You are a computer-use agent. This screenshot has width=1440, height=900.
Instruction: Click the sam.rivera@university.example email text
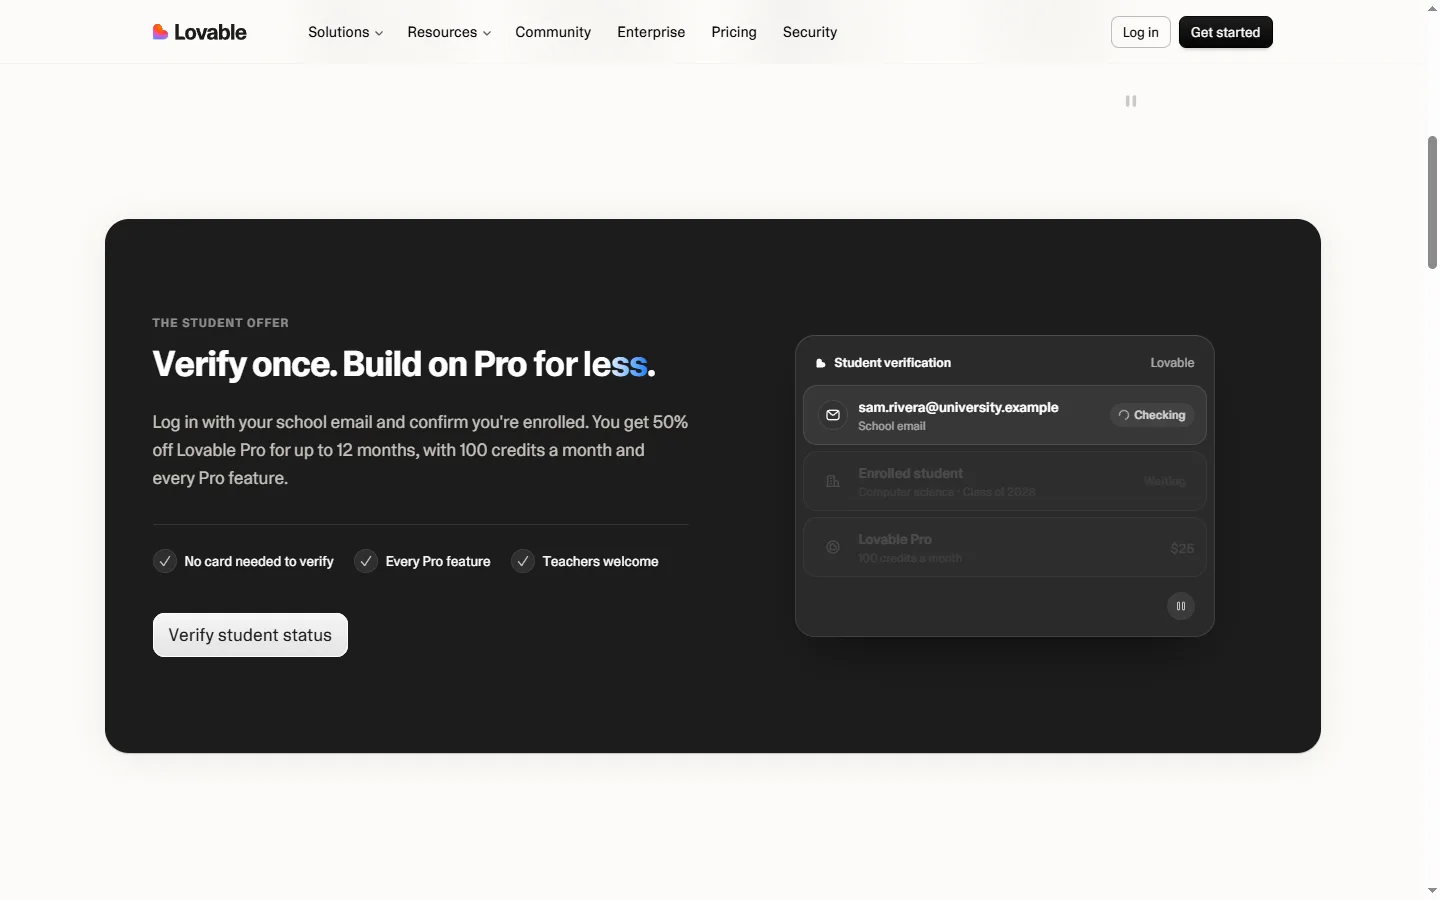(x=958, y=407)
